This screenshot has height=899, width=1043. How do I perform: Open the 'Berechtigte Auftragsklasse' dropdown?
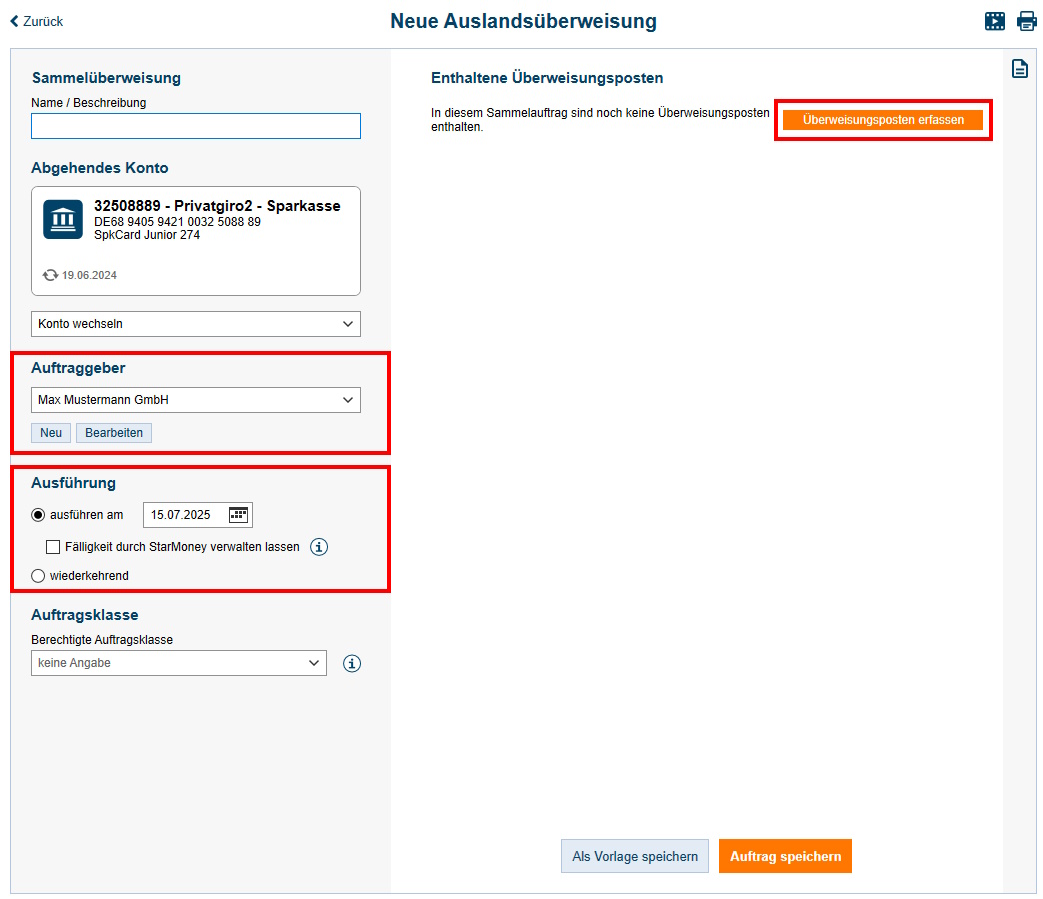click(179, 663)
